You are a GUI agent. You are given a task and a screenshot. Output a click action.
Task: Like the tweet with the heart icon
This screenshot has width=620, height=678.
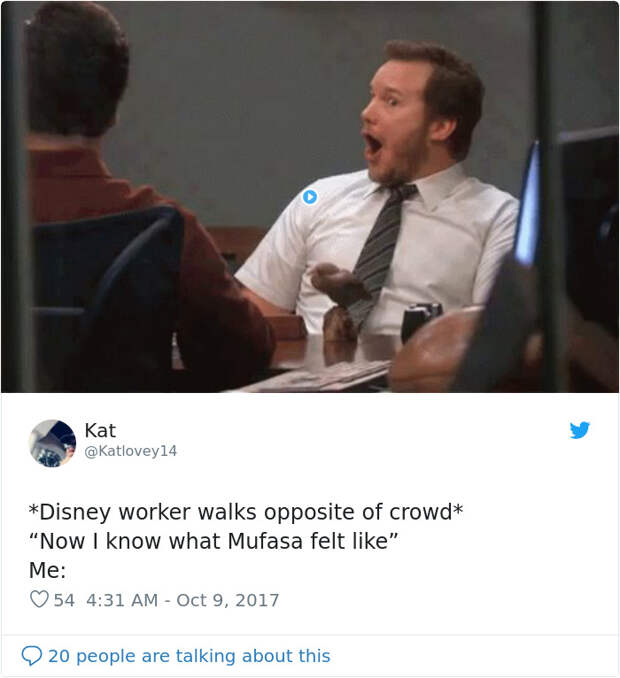pos(39,600)
